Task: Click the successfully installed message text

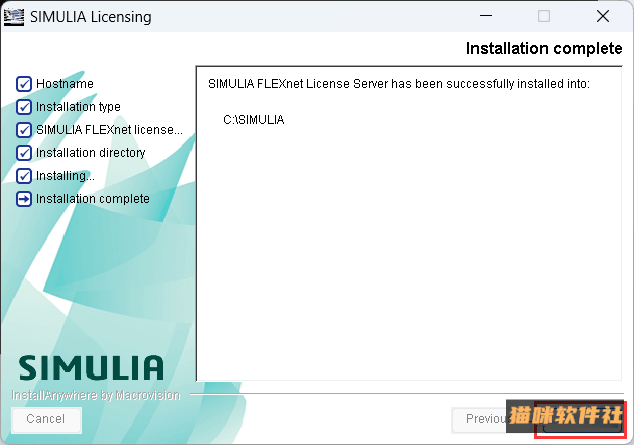Action: tap(399, 84)
